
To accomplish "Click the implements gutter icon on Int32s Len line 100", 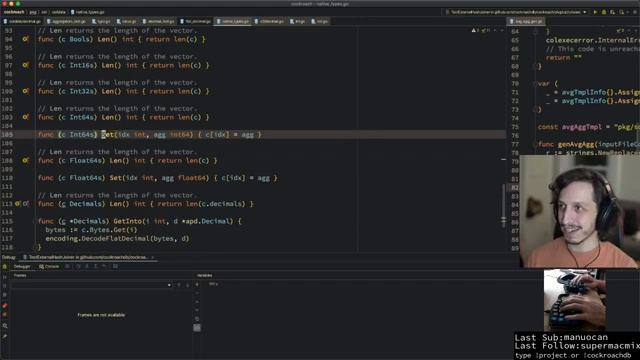I will [x=25, y=91].
